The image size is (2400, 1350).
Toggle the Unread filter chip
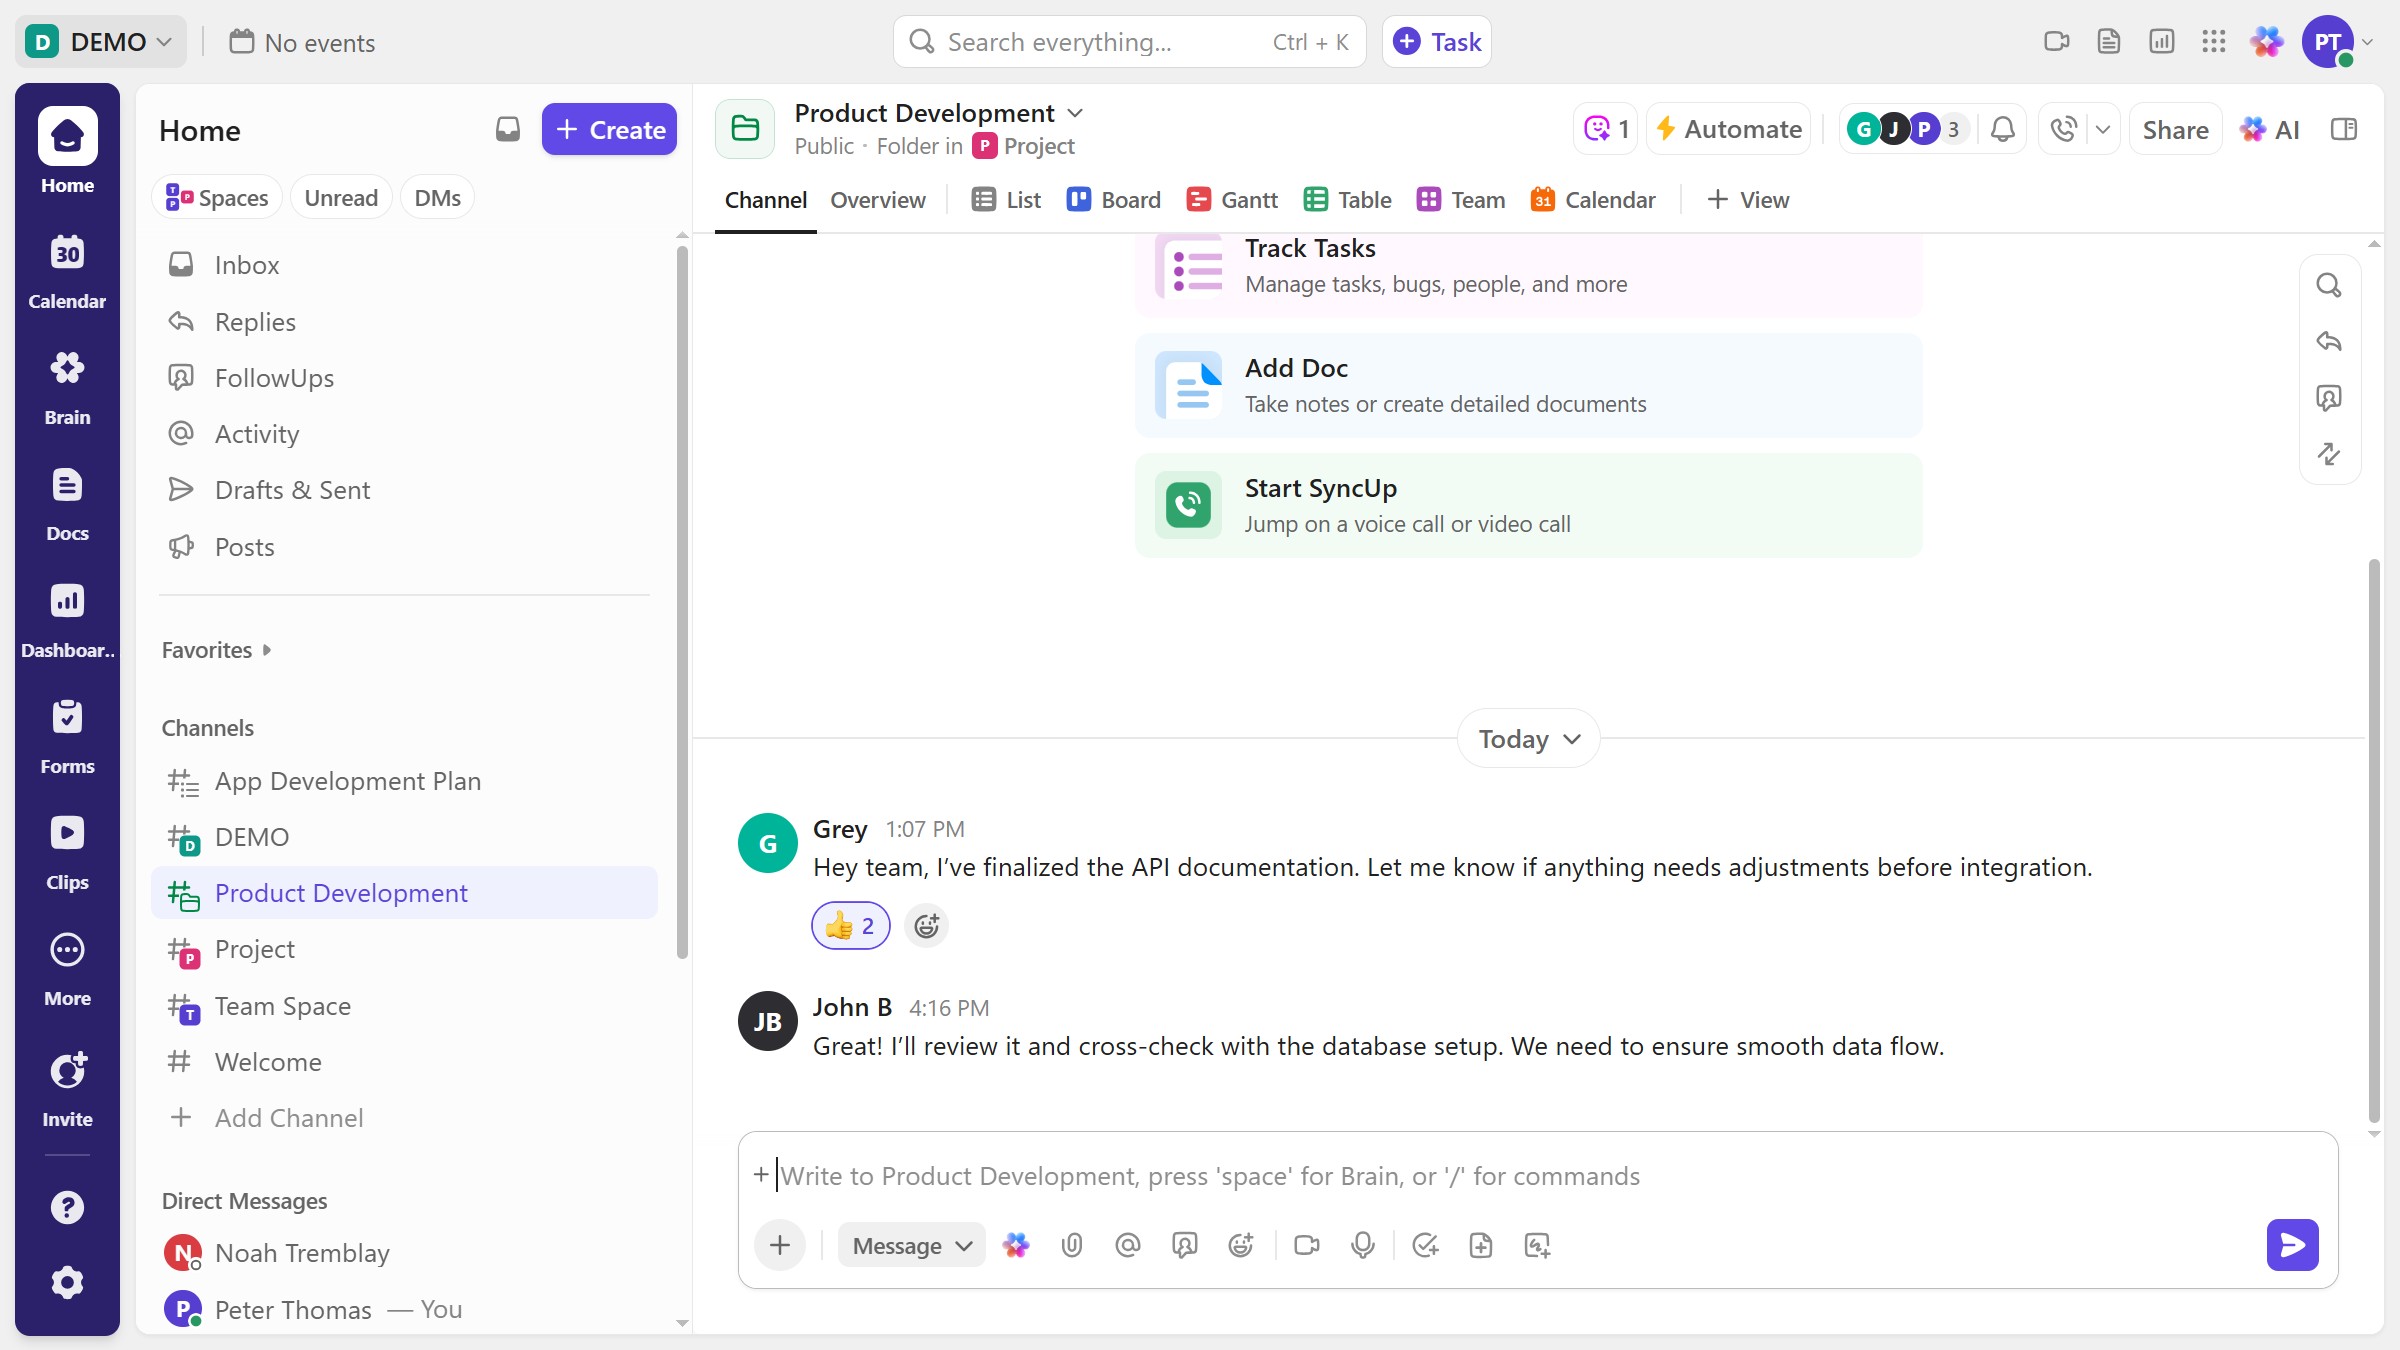coord(341,198)
